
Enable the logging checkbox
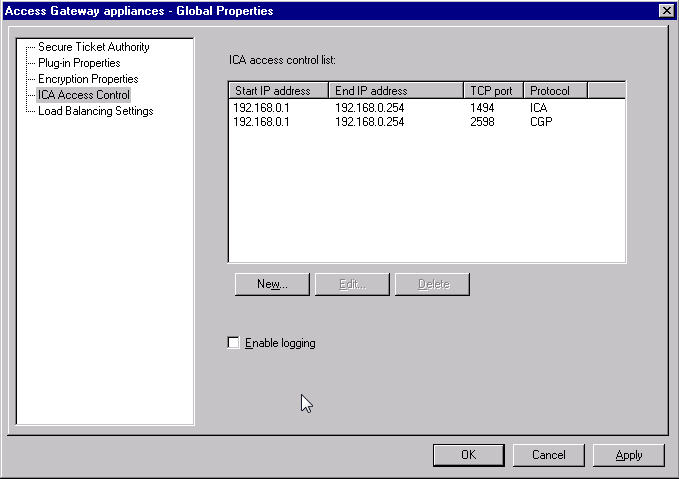[x=233, y=343]
